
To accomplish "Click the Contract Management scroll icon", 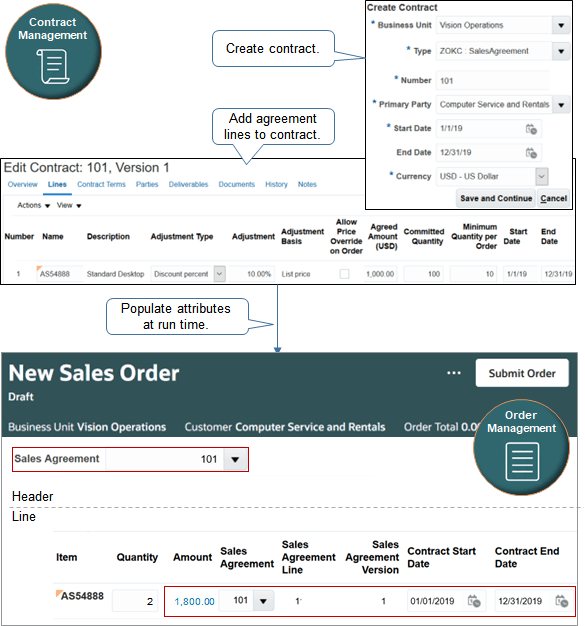I will click(x=53, y=67).
